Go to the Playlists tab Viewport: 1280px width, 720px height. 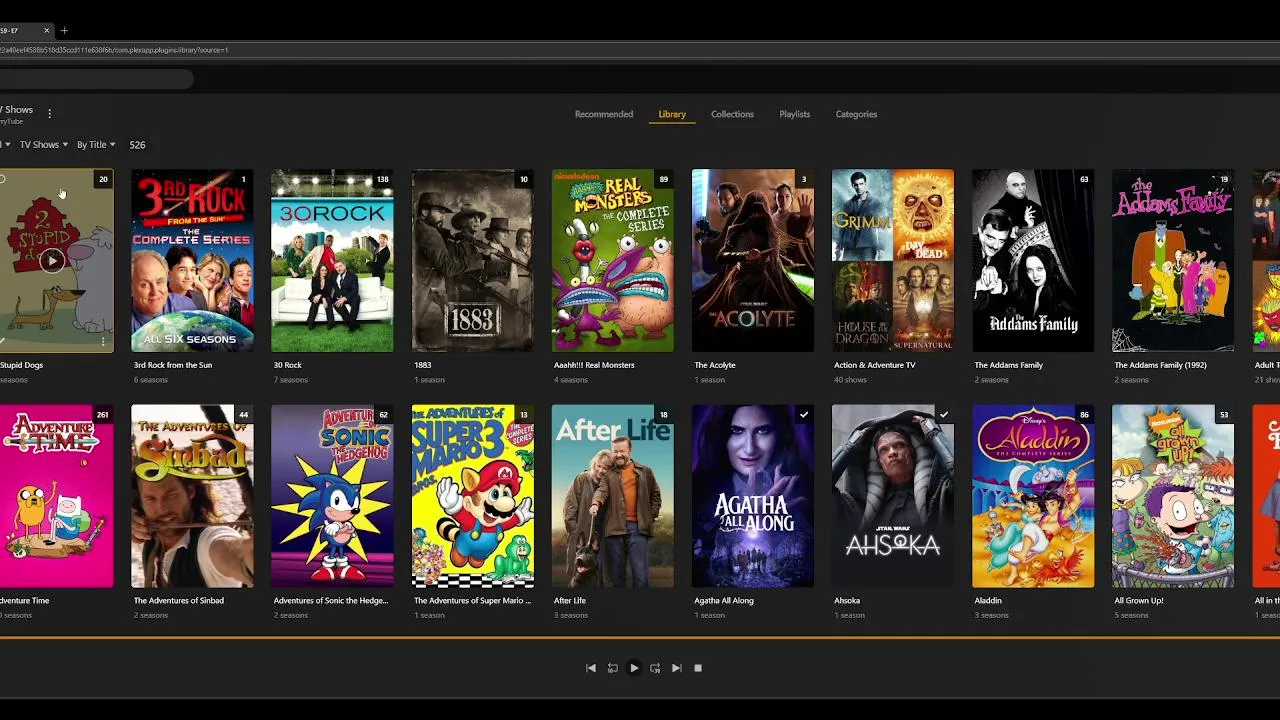point(795,114)
